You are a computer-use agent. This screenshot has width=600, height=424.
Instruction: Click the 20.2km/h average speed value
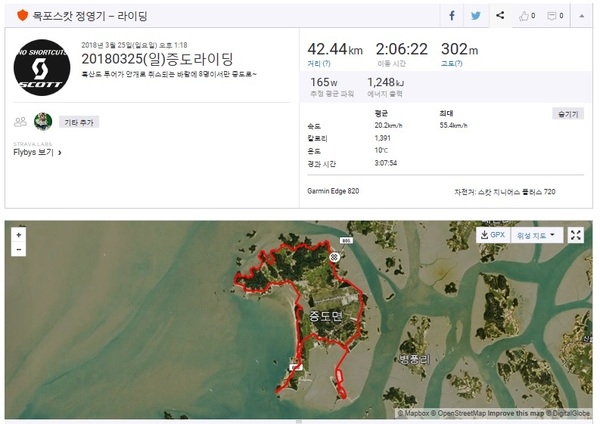(x=388, y=125)
